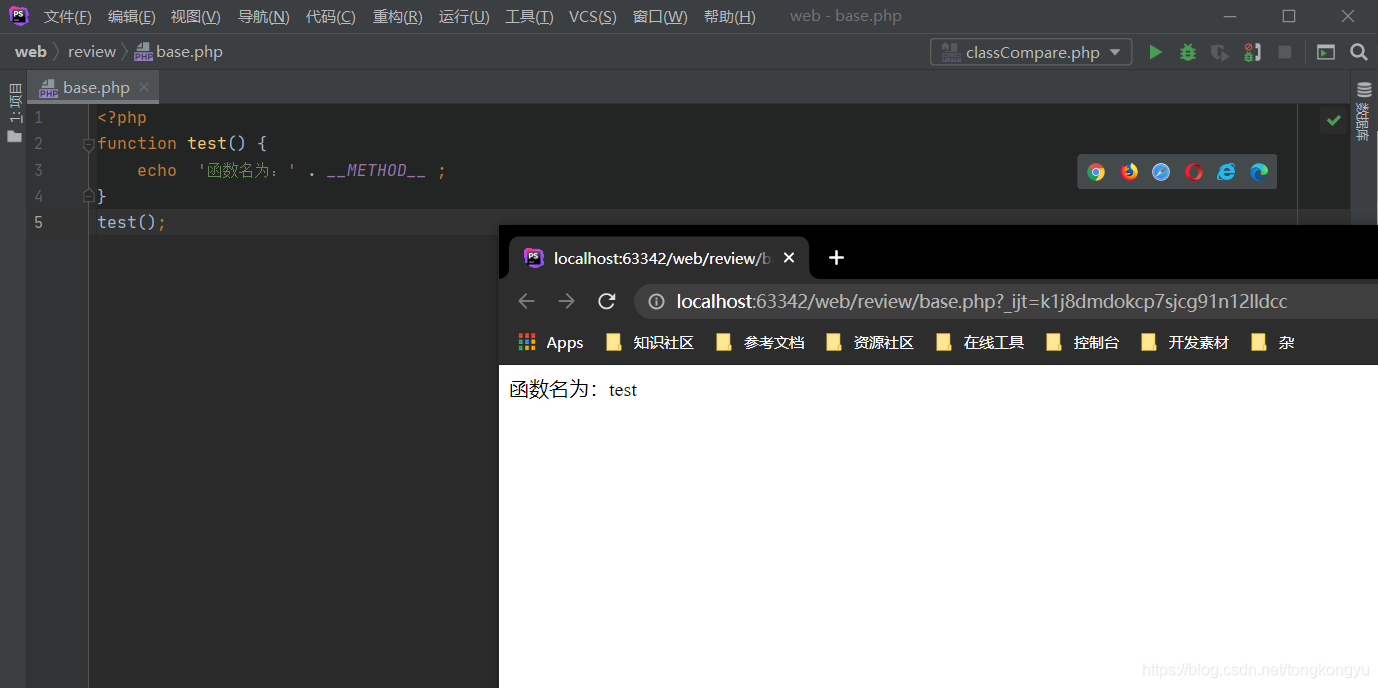
Task: Open the 窗口(W) Window menu
Action: click(x=660, y=16)
